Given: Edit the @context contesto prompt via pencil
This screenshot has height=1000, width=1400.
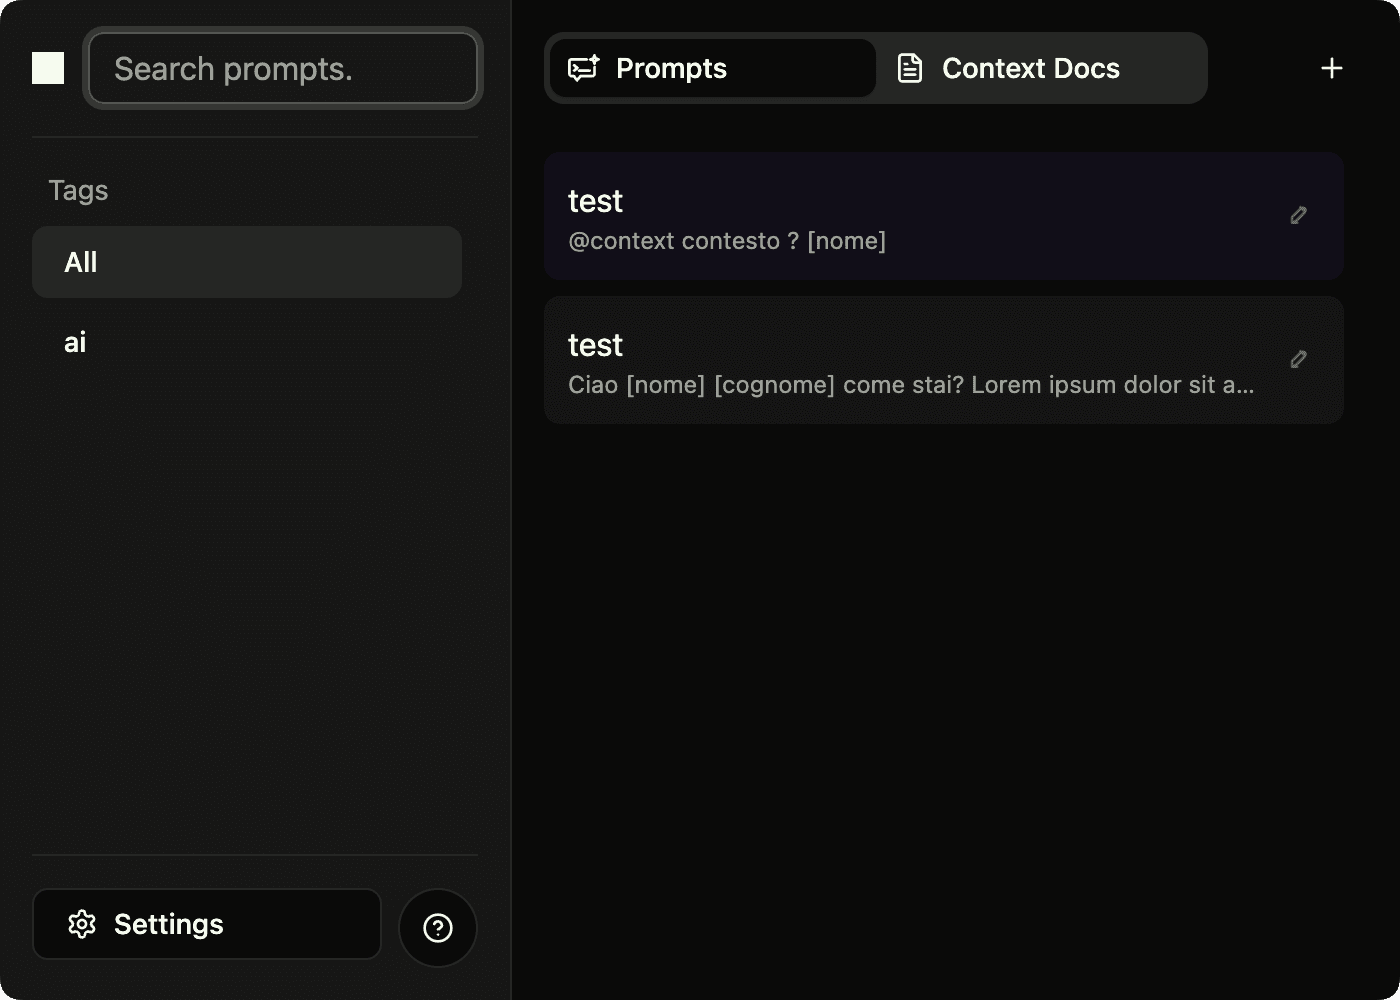Looking at the screenshot, I should (x=1298, y=215).
